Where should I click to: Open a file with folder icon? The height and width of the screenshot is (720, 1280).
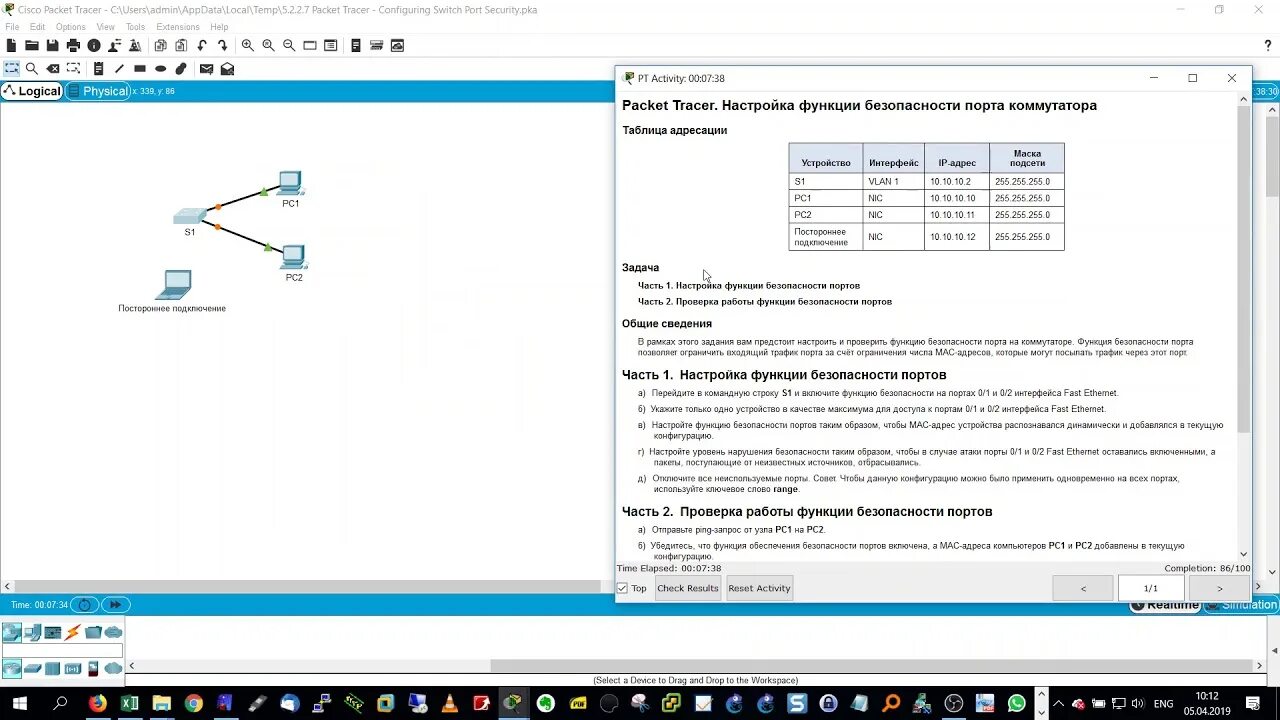tap(32, 45)
